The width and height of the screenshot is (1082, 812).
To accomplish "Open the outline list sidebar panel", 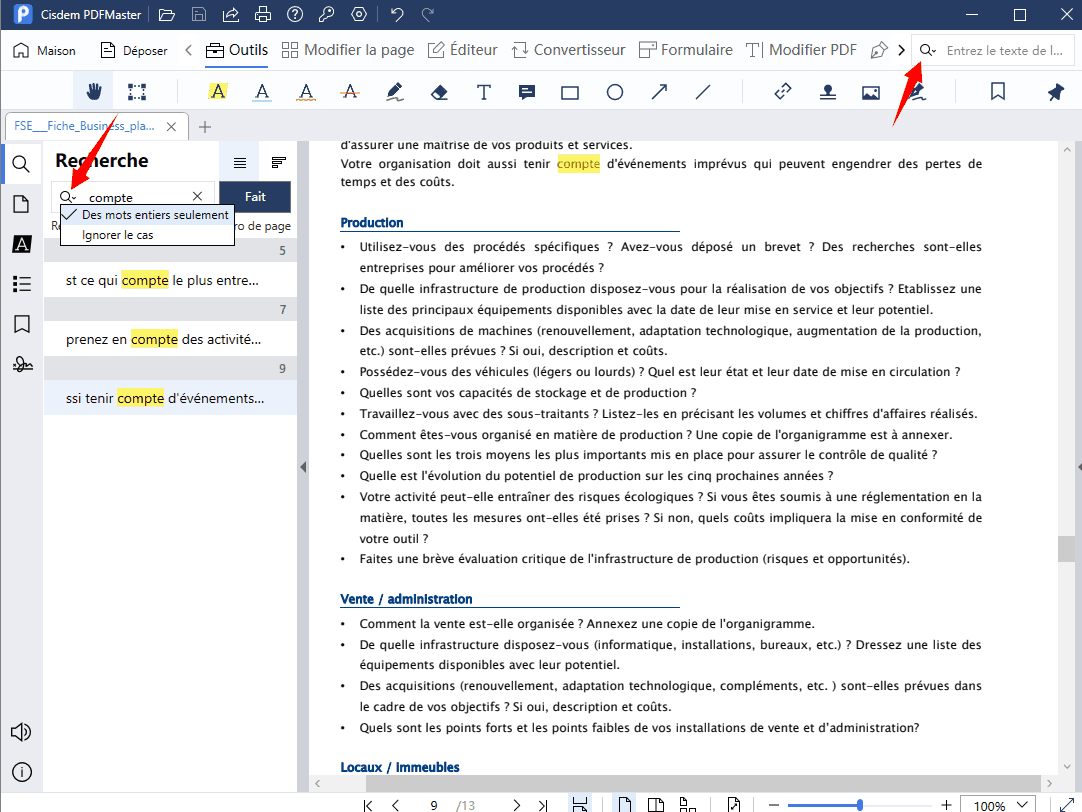I will pos(21,284).
